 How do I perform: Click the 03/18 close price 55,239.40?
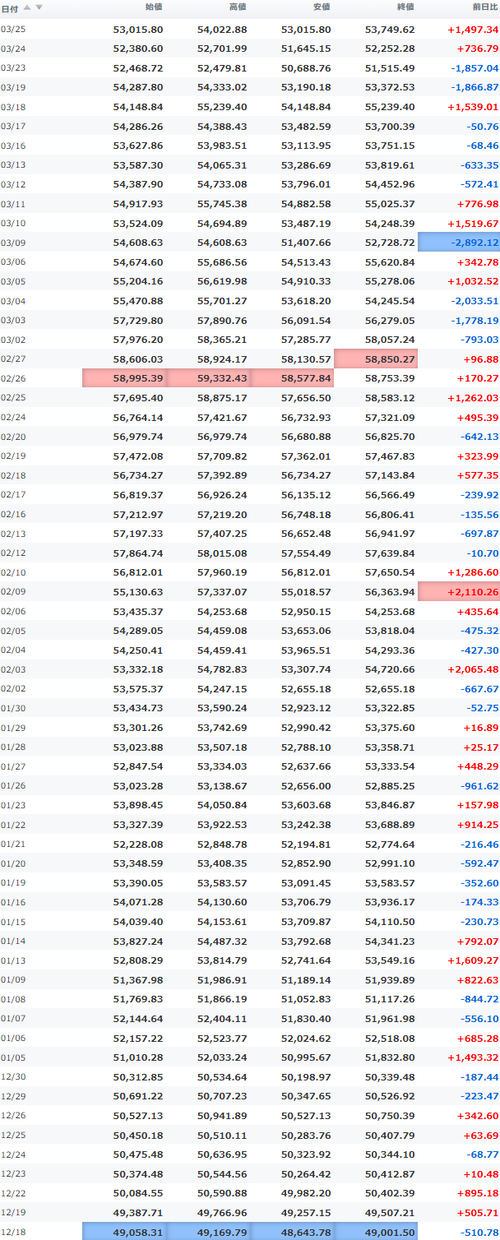click(x=390, y=107)
